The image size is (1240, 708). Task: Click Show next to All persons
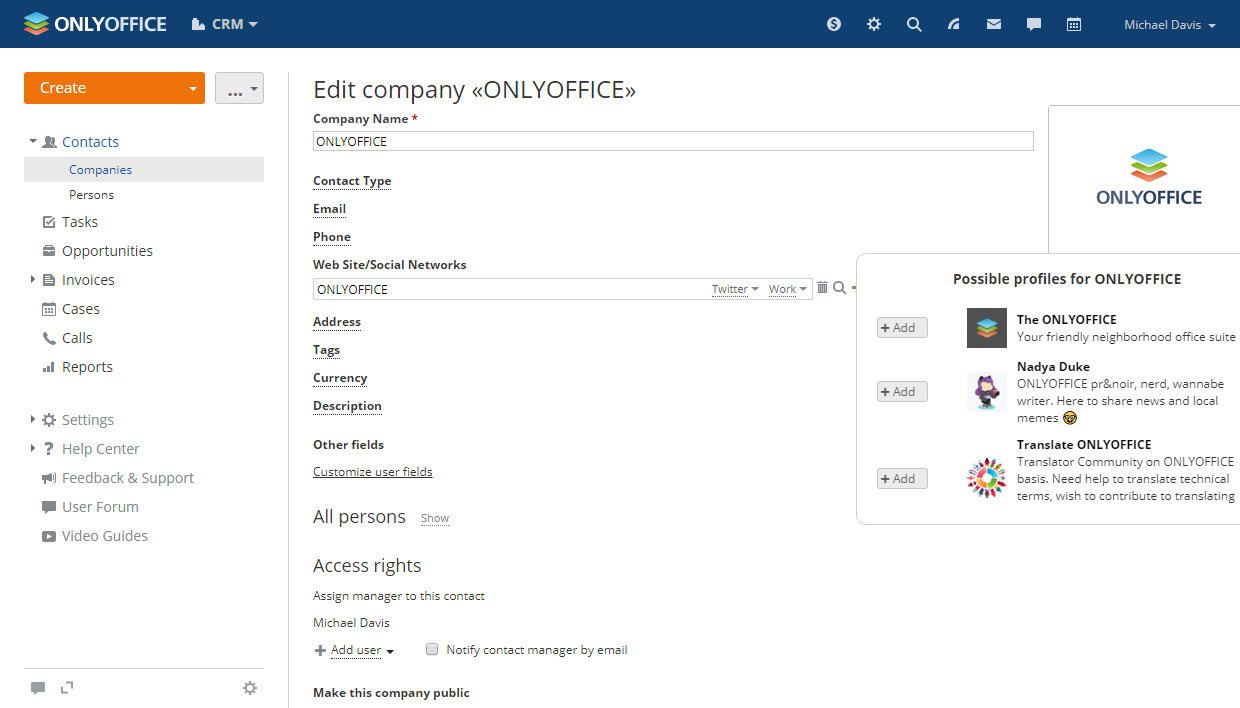(x=435, y=519)
